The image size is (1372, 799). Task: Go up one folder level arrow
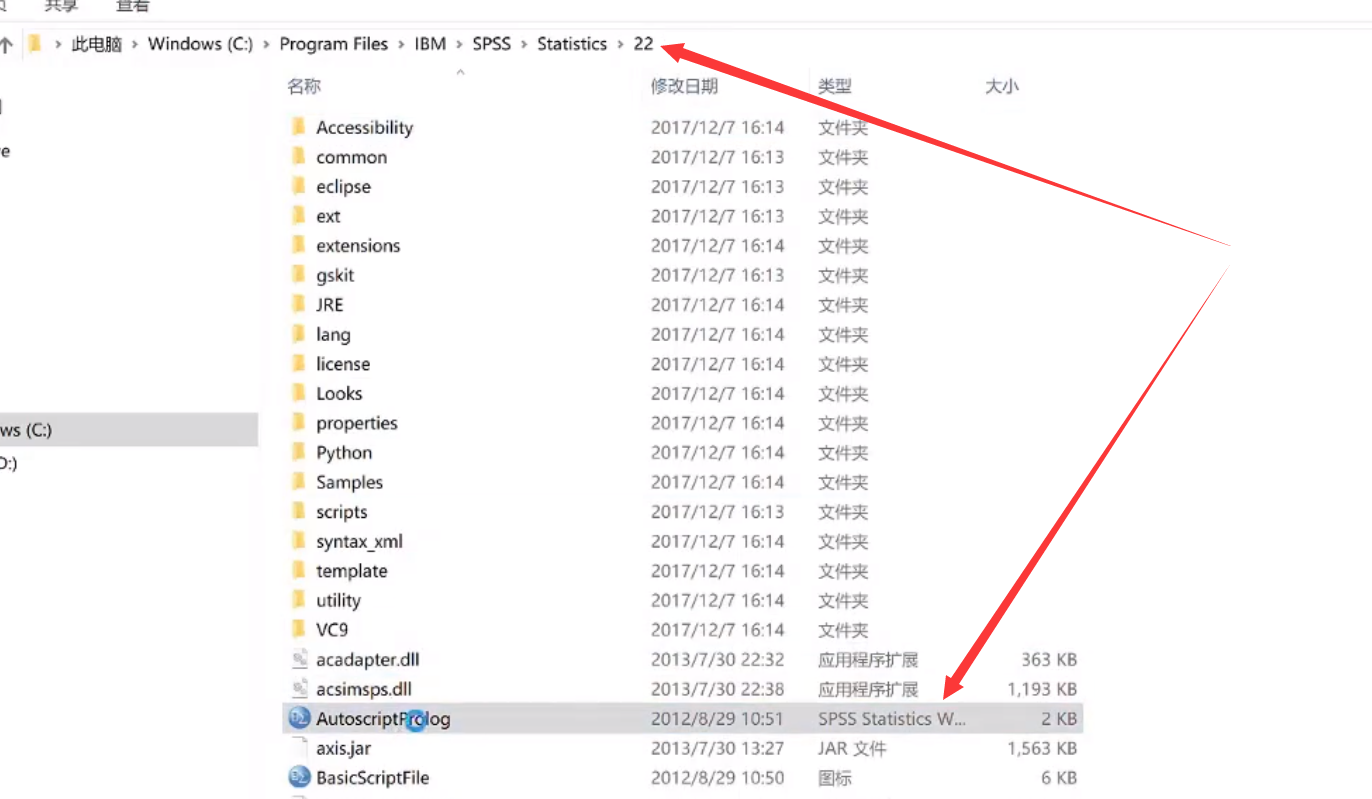click(x=5, y=44)
